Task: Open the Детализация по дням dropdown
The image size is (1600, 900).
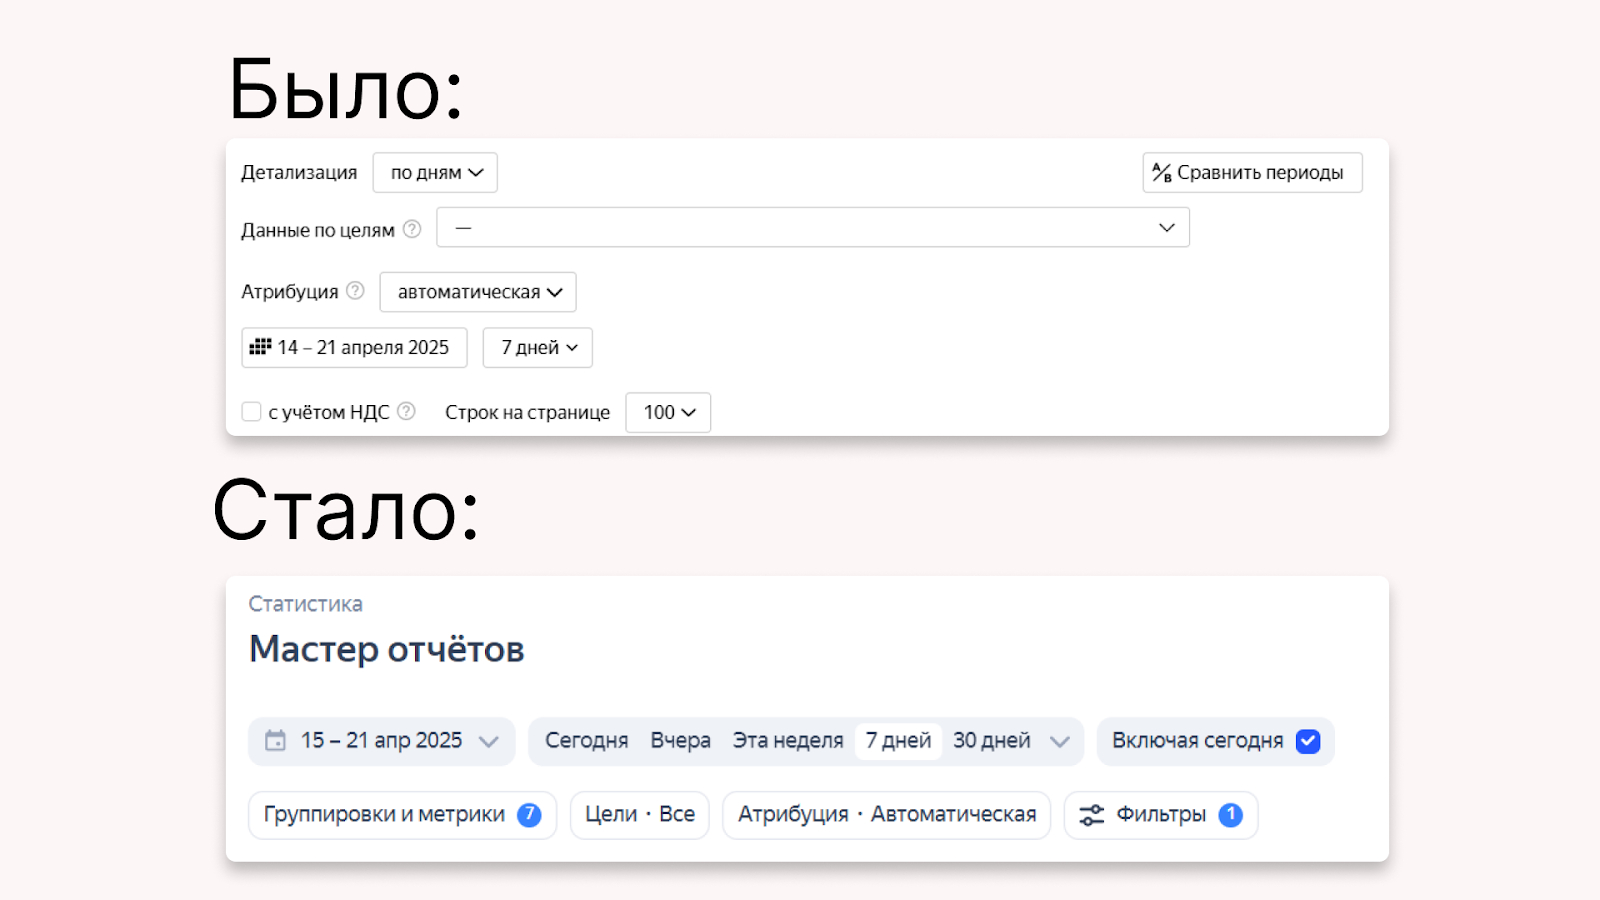Action: point(435,172)
